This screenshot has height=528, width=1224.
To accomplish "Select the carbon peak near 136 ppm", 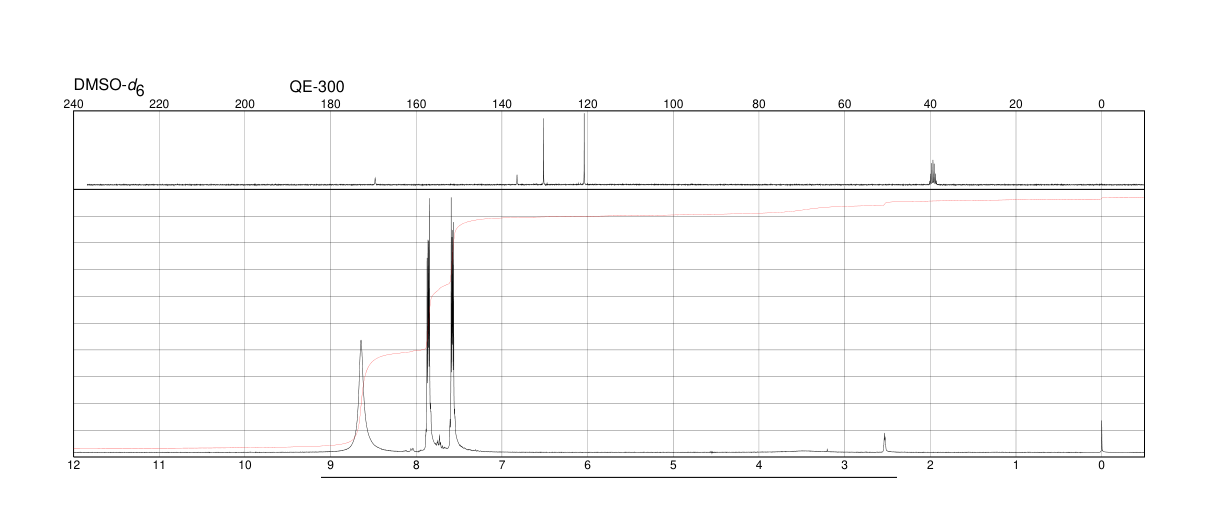I will [517, 179].
